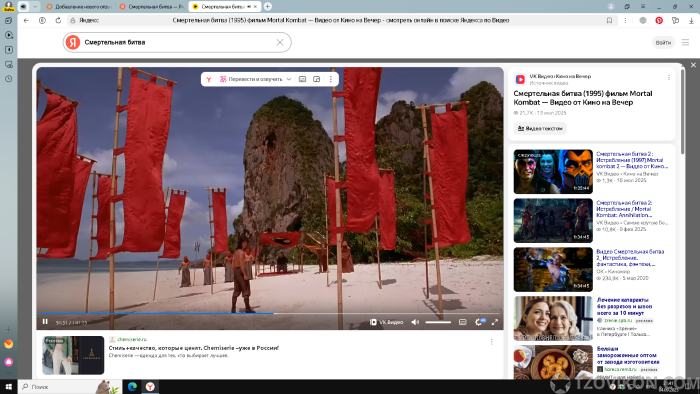This screenshot has height=394, width=700.
Task: Switch video to fullscreen mode
Action: 495,322
